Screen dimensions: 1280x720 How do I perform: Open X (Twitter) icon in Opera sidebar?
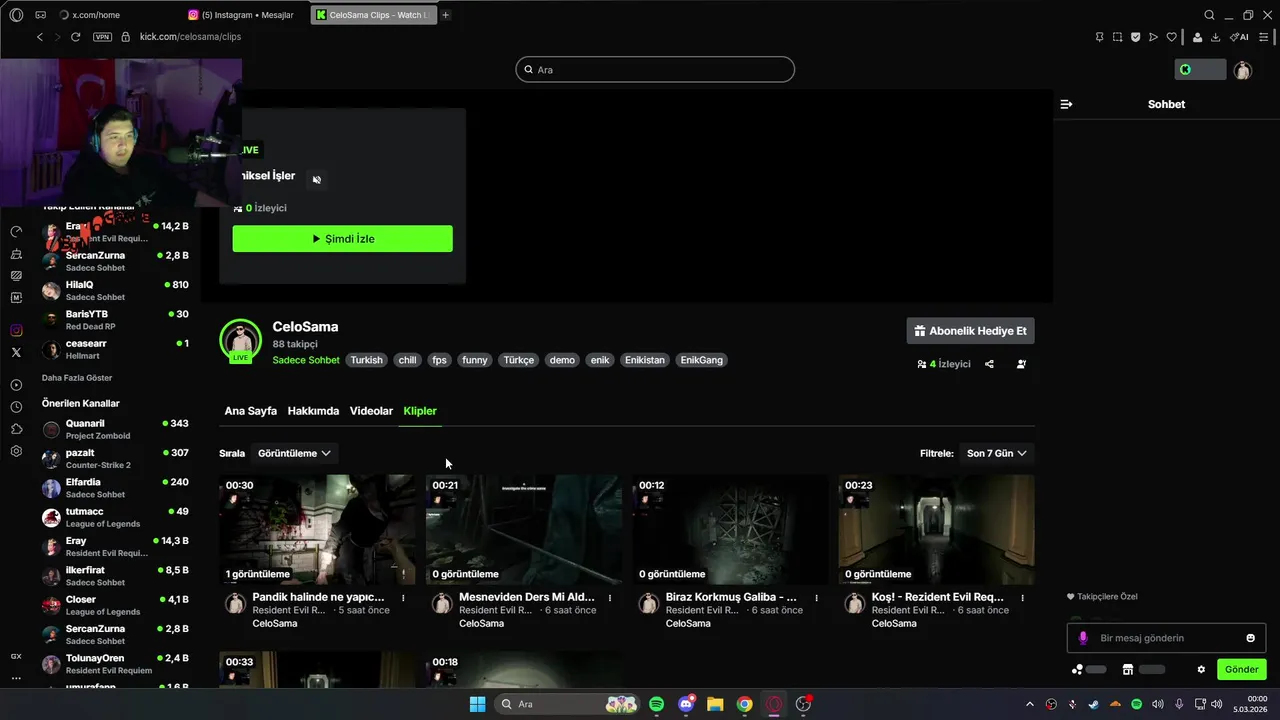point(16,352)
